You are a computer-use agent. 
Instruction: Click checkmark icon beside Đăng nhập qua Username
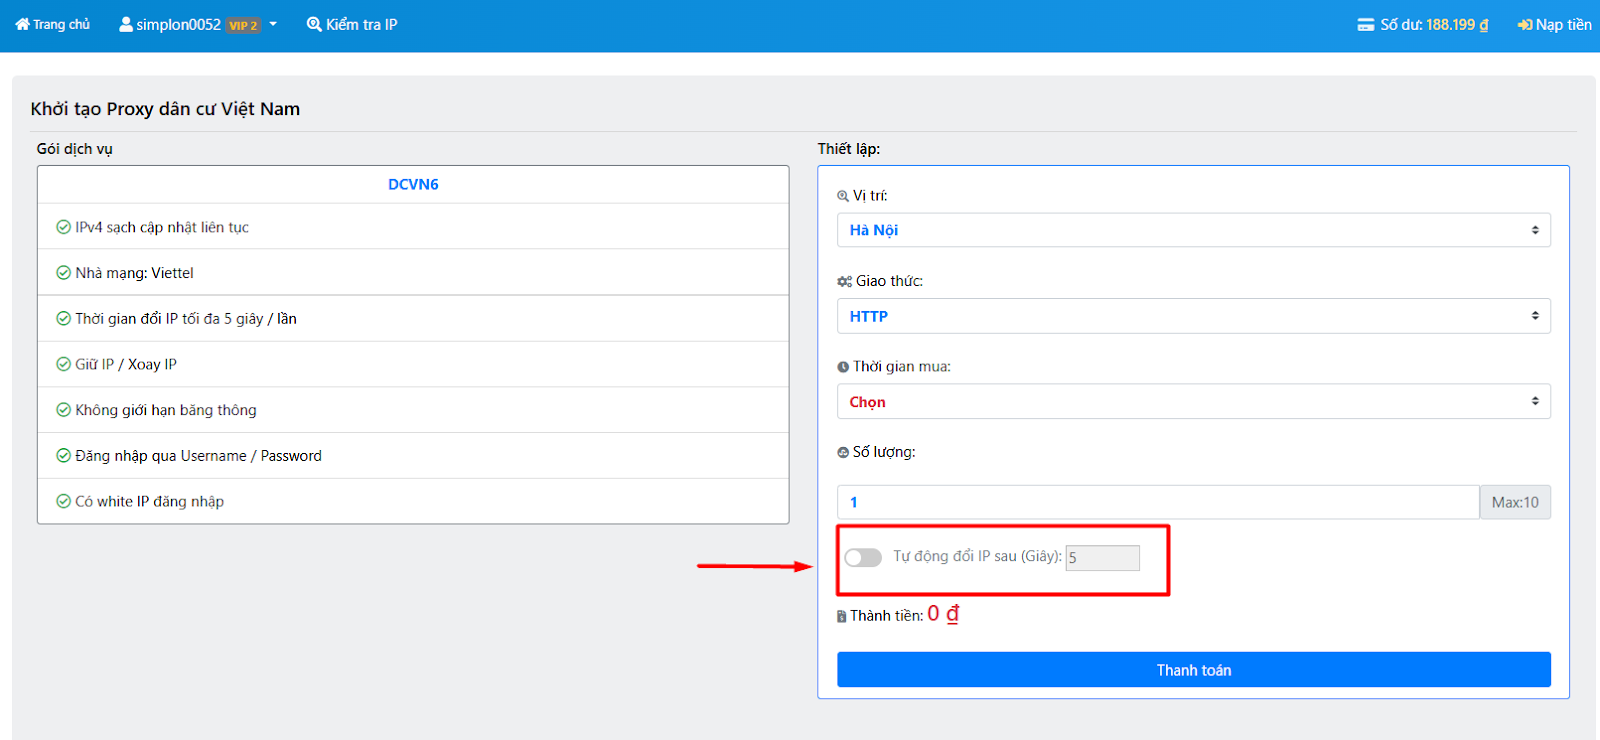(63, 456)
